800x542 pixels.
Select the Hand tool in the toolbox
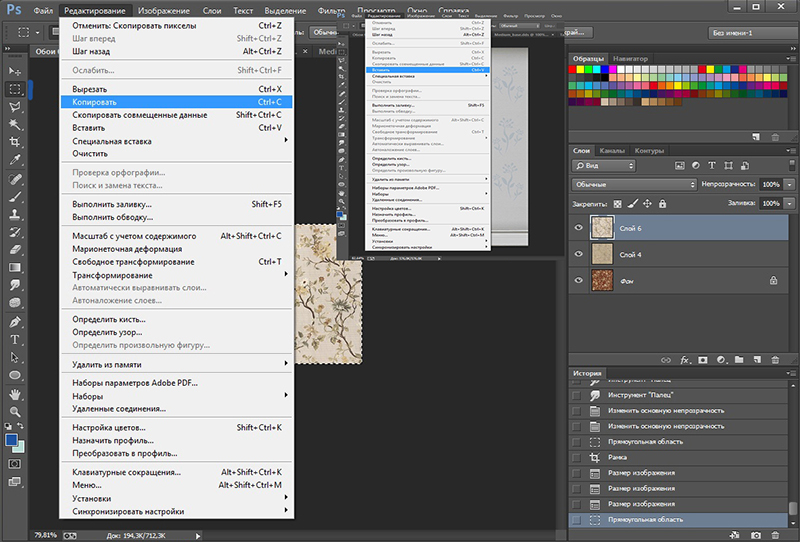tap(15, 393)
